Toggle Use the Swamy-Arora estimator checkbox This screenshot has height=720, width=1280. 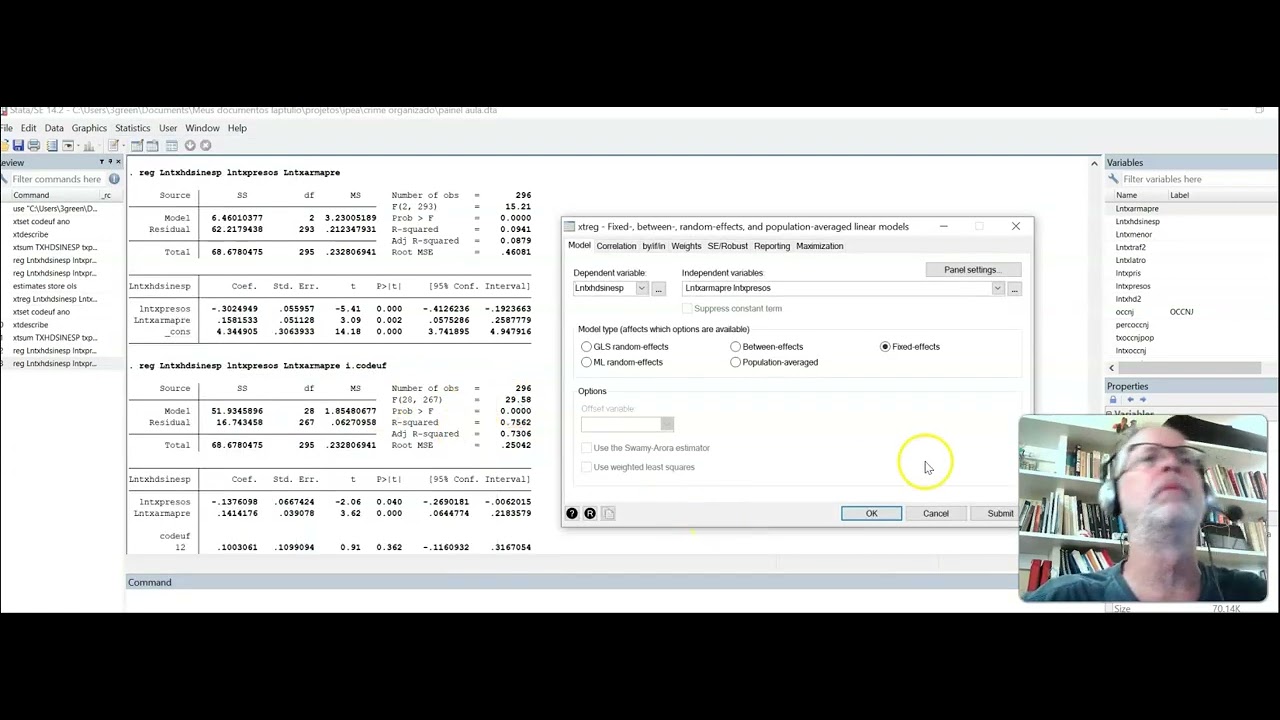pyautogui.click(x=587, y=448)
